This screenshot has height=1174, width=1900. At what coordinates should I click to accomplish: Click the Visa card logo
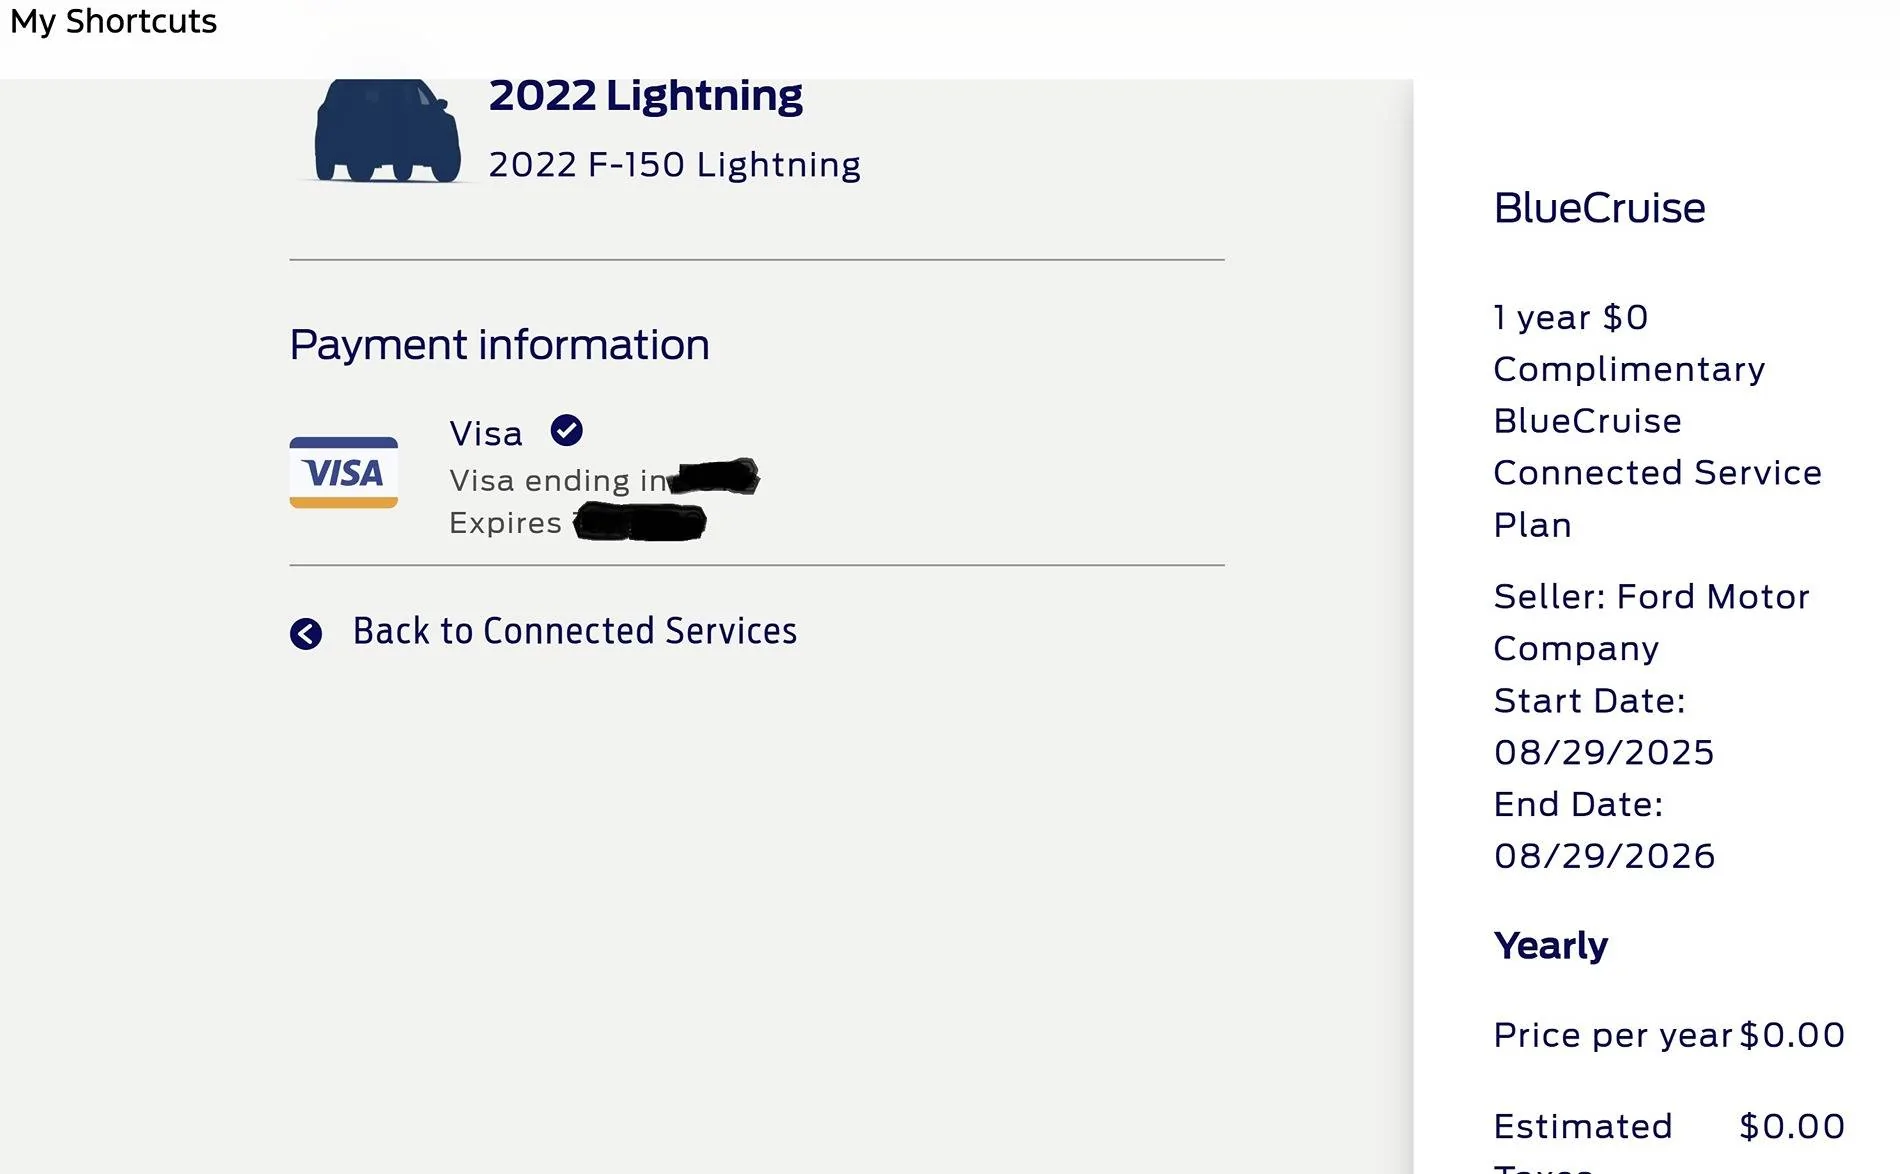343,472
